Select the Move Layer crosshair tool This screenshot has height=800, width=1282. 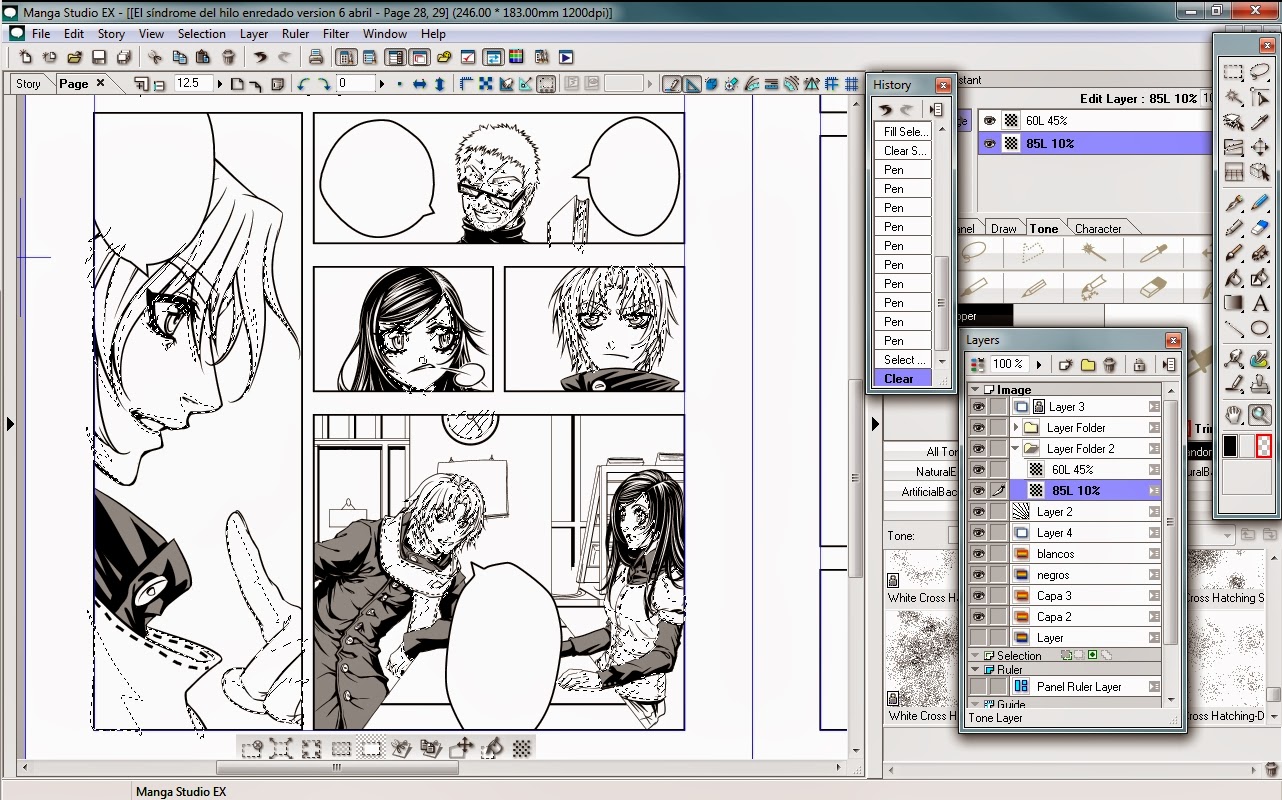(1260, 147)
